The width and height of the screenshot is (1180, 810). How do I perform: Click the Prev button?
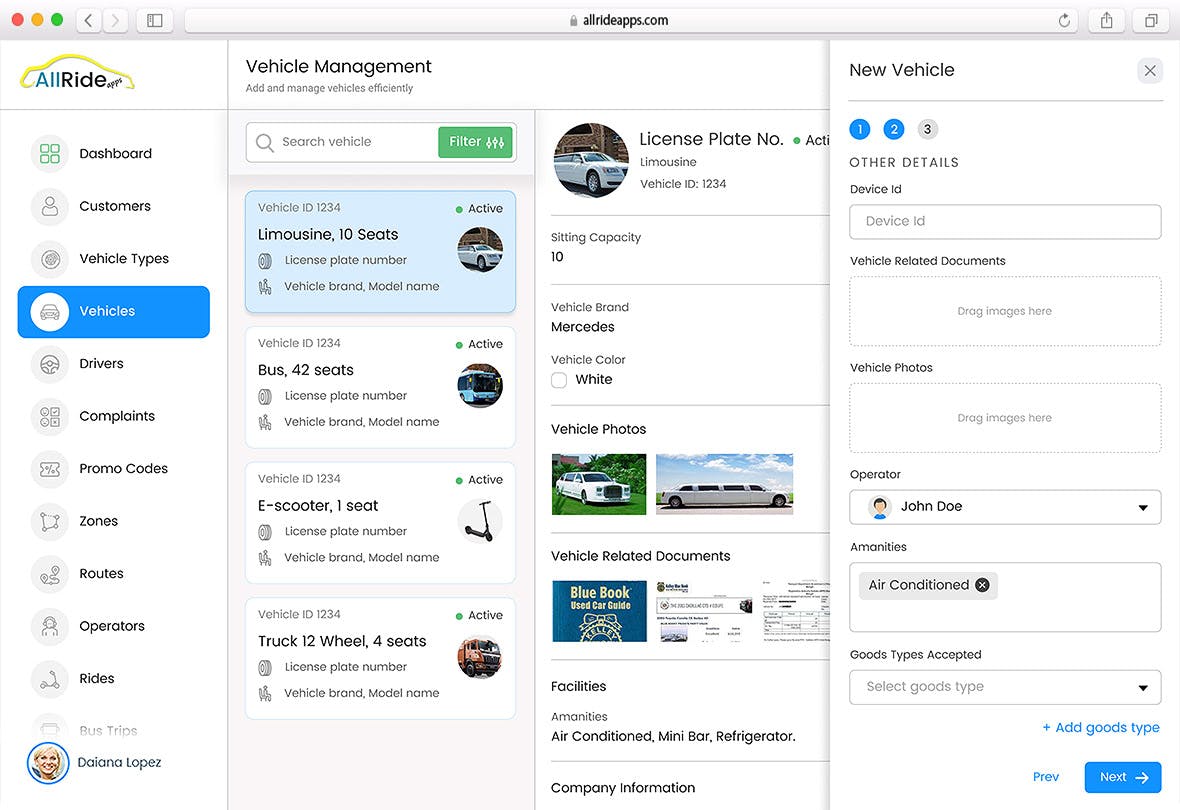tap(1045, 777)
